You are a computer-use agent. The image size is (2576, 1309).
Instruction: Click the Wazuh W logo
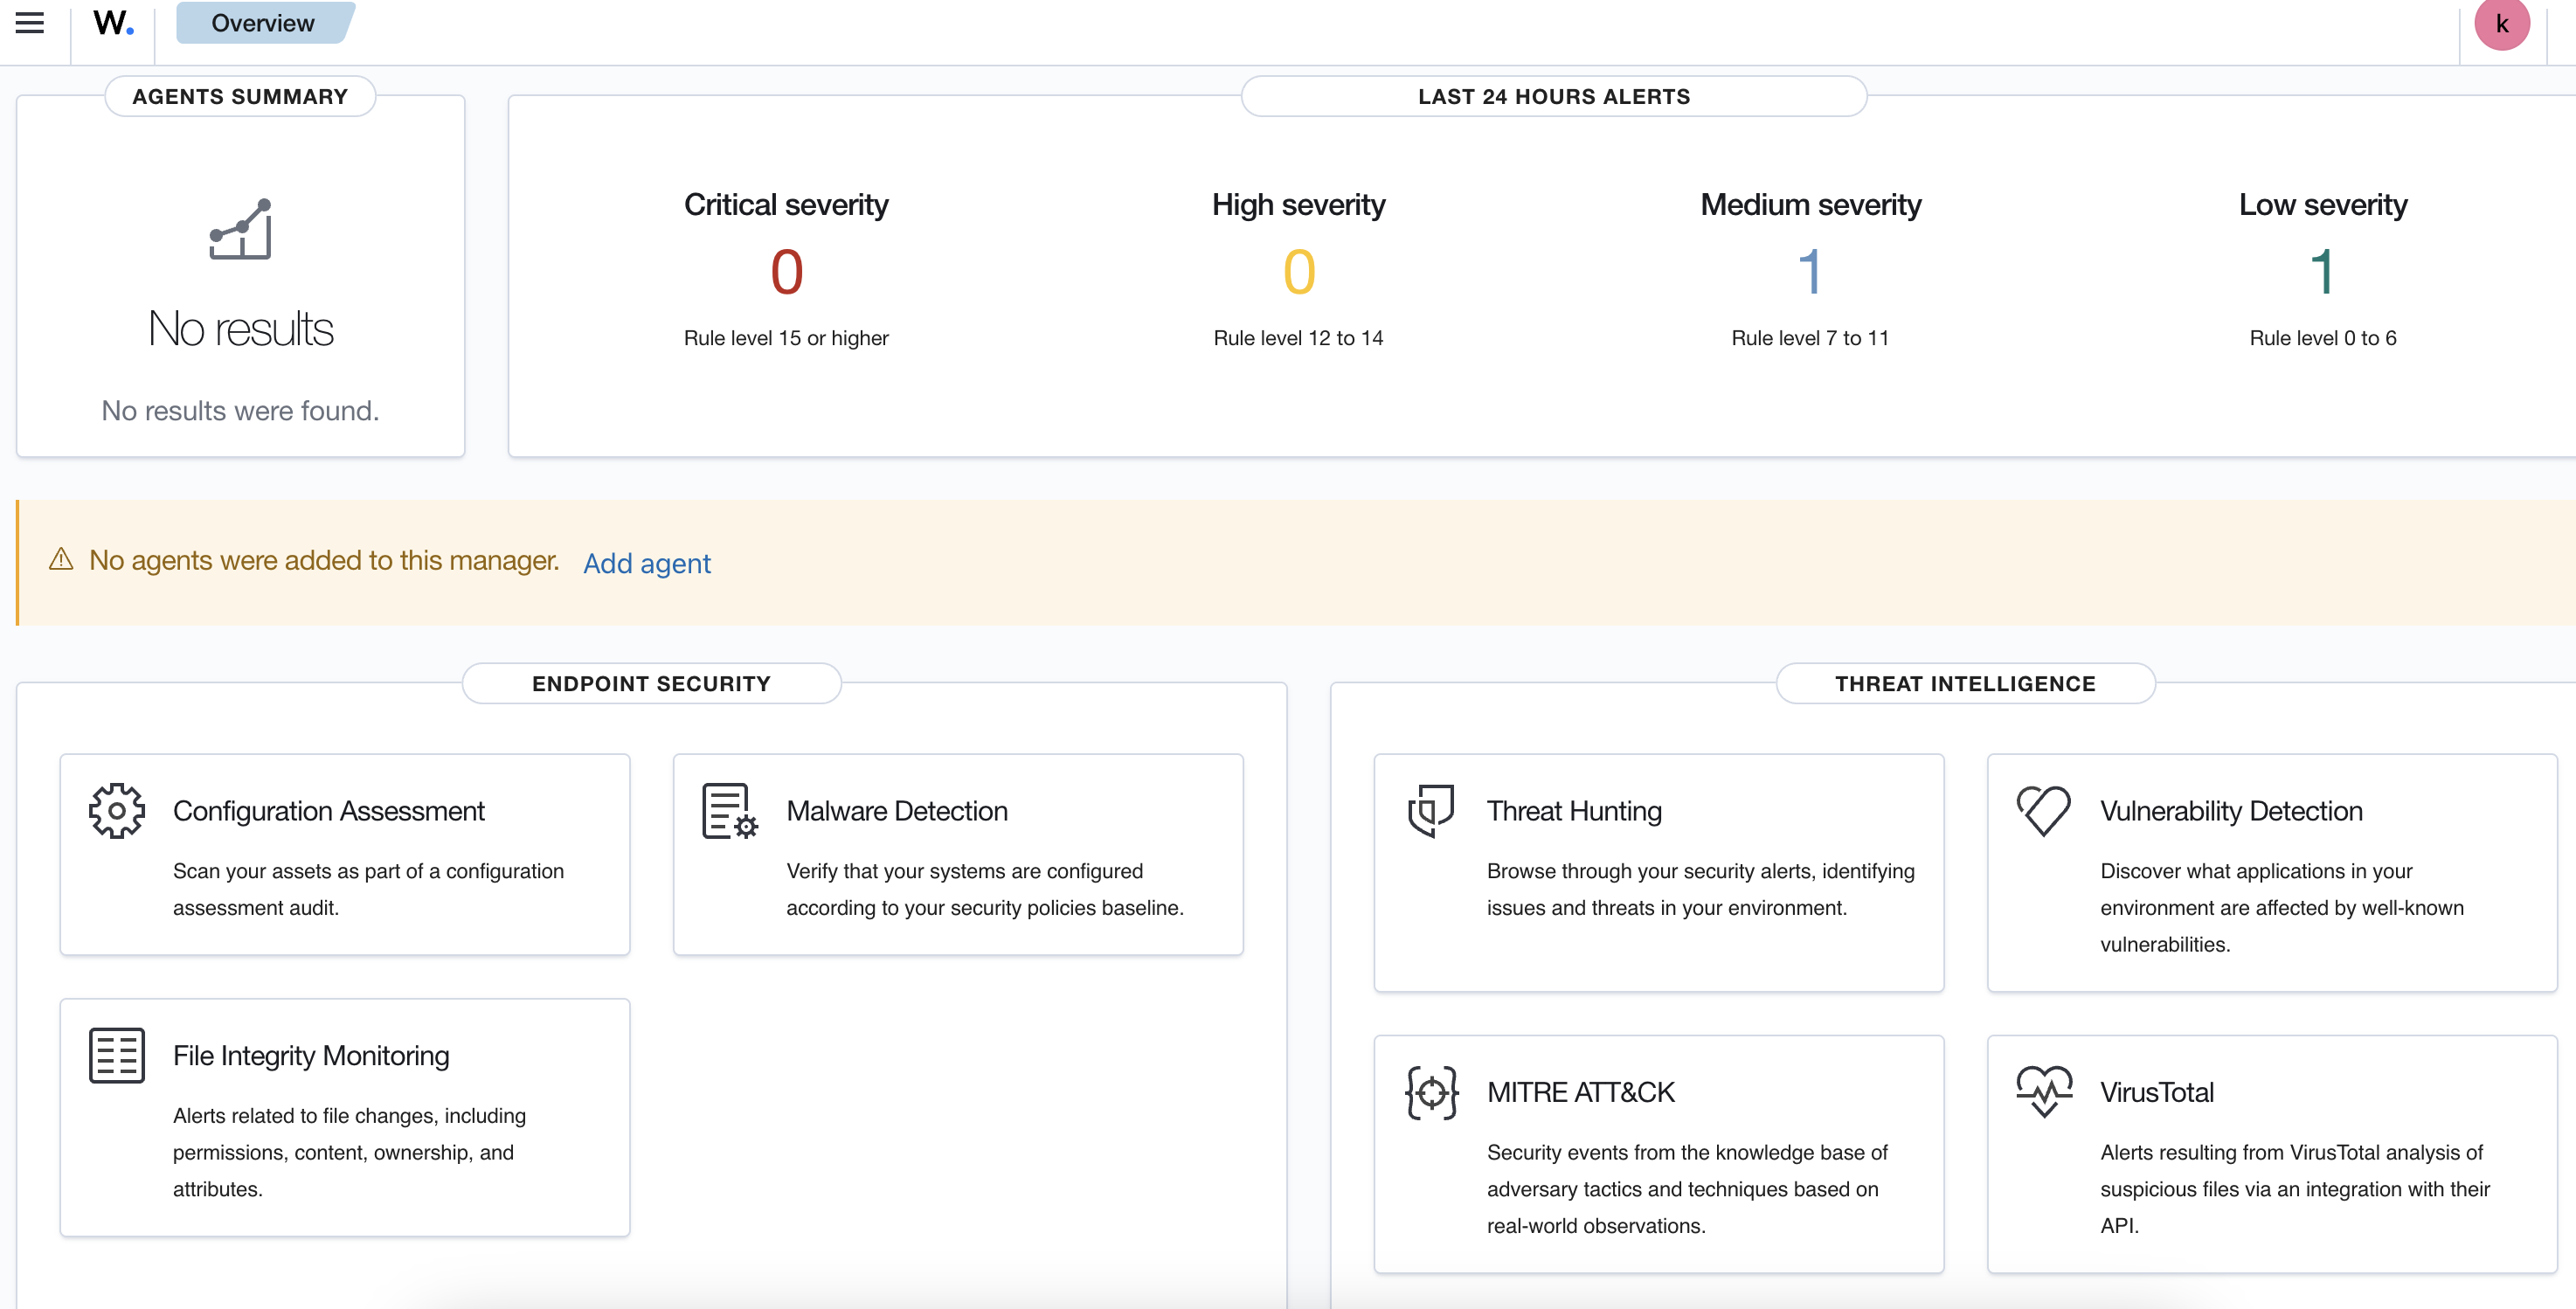pyautogui.click(x=113, y=23)
